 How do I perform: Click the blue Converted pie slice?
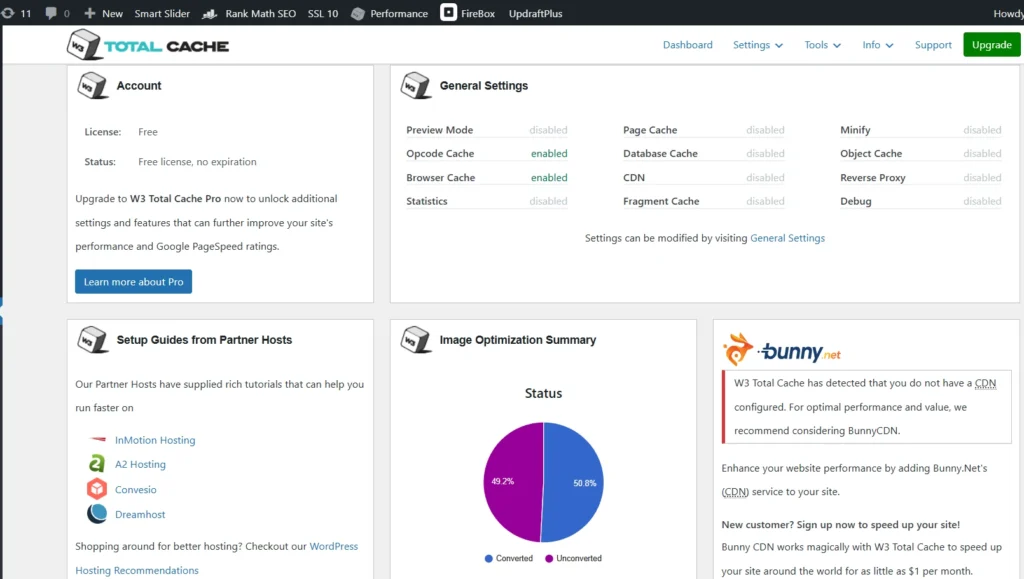[x=575, y=482]
